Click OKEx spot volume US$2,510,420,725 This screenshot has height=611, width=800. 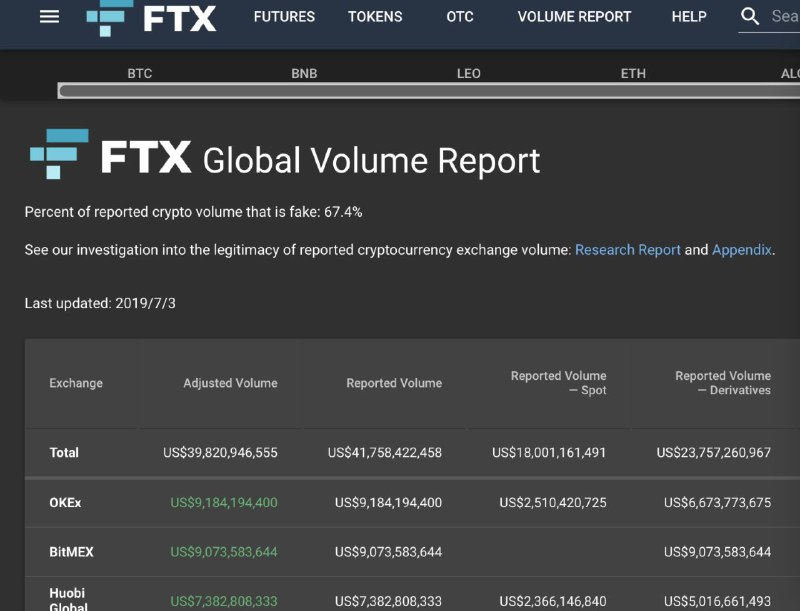coord(553,502)
